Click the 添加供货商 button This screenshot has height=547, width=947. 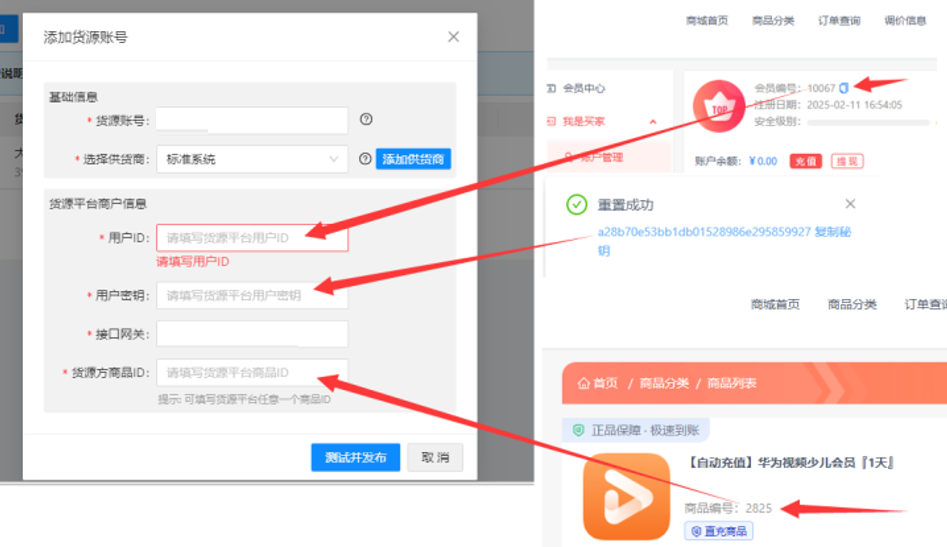[413, 159]
